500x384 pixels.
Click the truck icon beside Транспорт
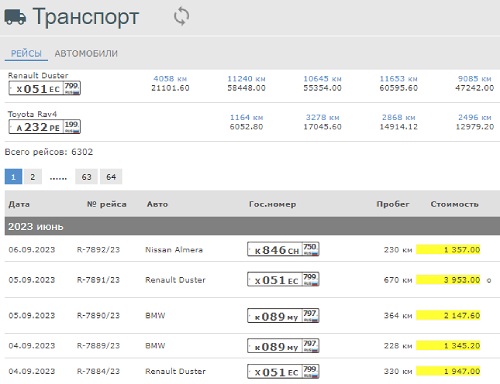click(15, 17)
